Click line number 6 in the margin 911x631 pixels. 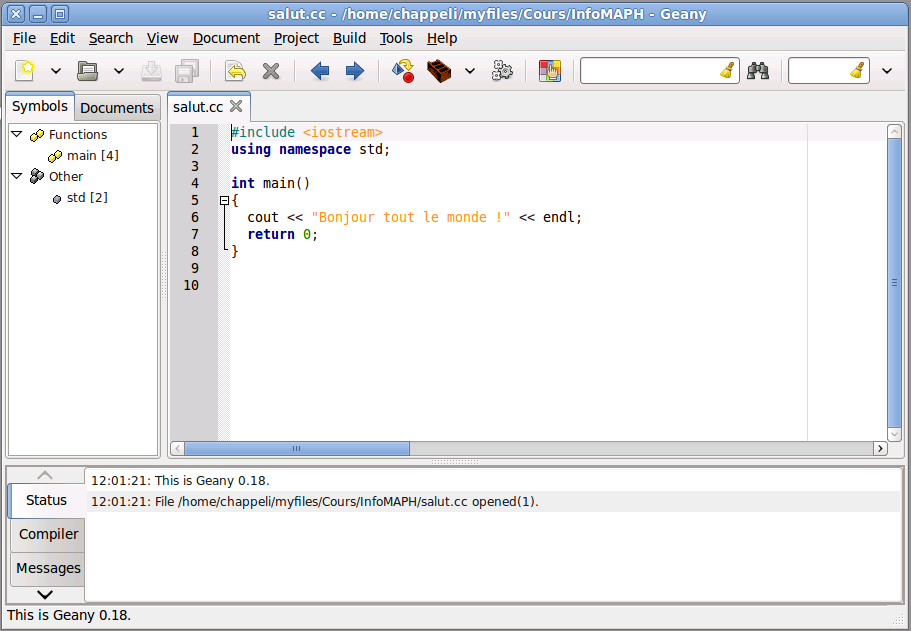point(195,217)
